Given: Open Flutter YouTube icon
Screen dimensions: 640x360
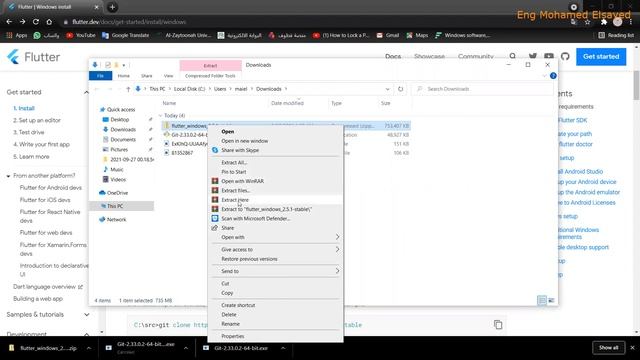Looking at the screenshot, I should (549, 56).
